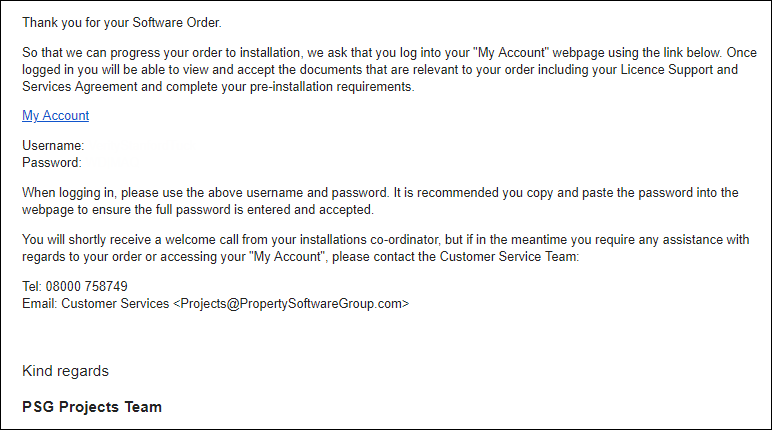This screenshot has height=430, width=772.
Task: Click the Username label
Action: pos(53,146)
